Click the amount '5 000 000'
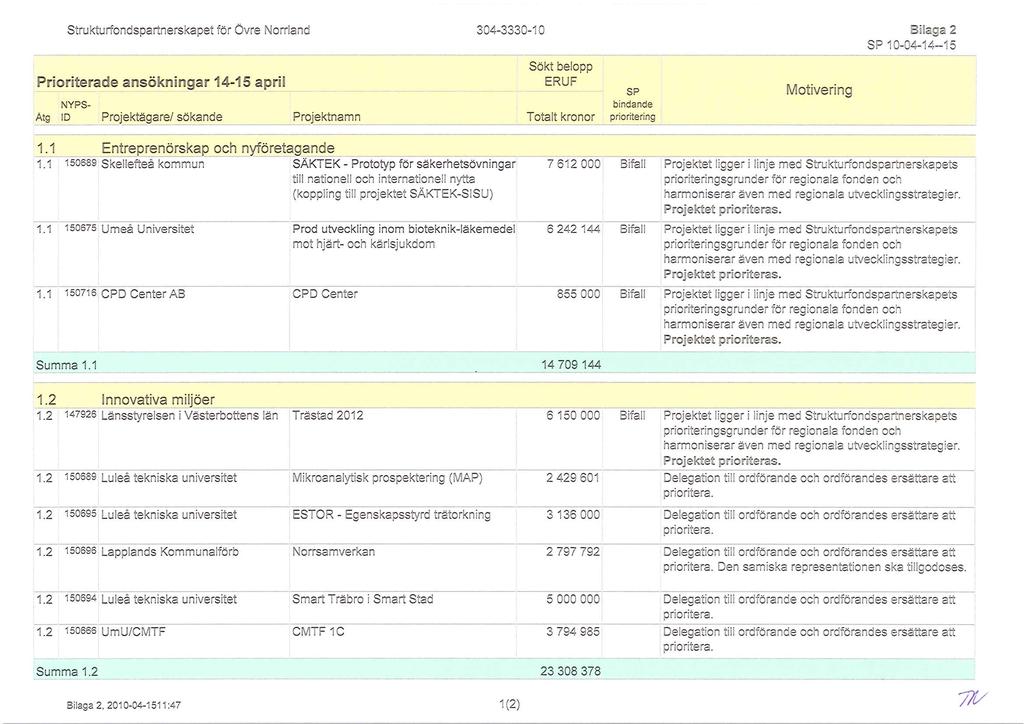This screenshot has width=1024, height=724. pyautogui.click(x=573, y=599)
